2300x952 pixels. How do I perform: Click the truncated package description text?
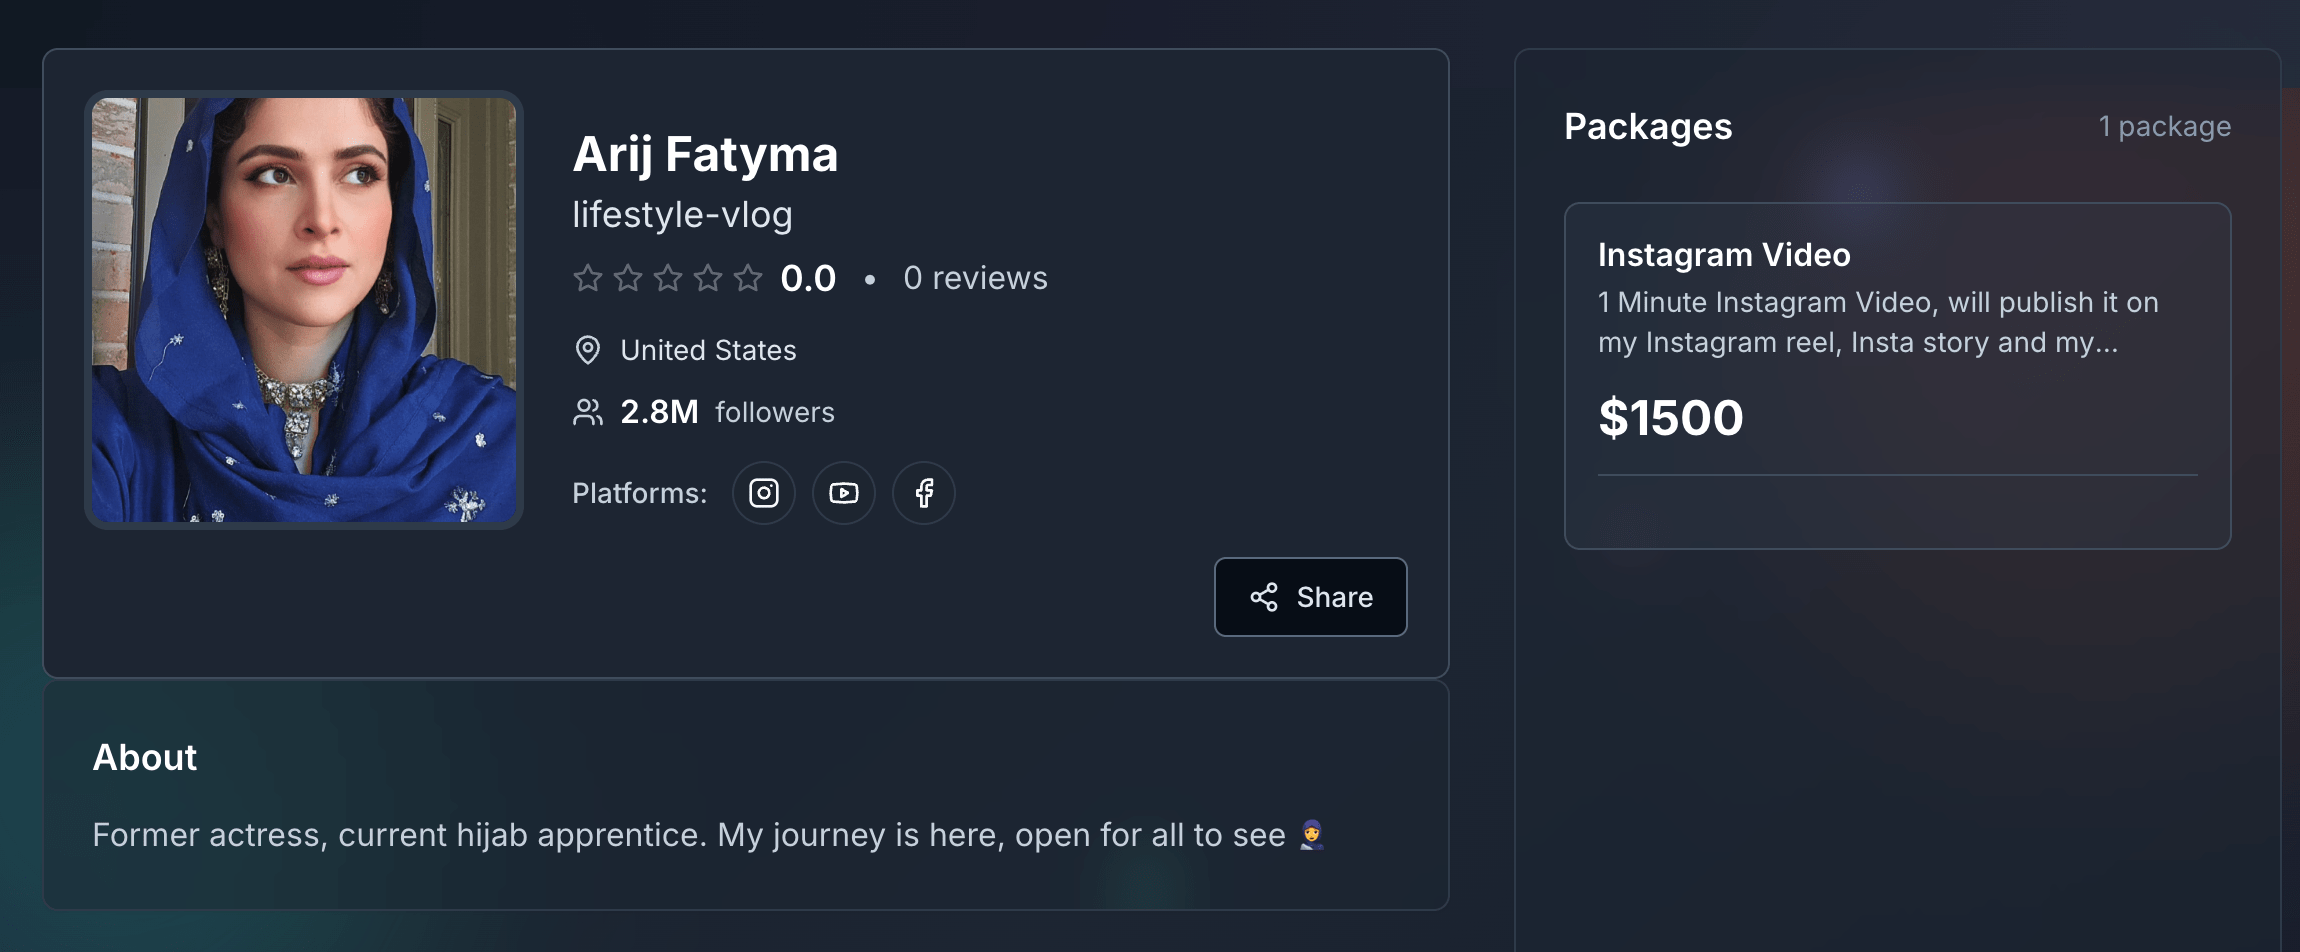tap(1877, 322)
